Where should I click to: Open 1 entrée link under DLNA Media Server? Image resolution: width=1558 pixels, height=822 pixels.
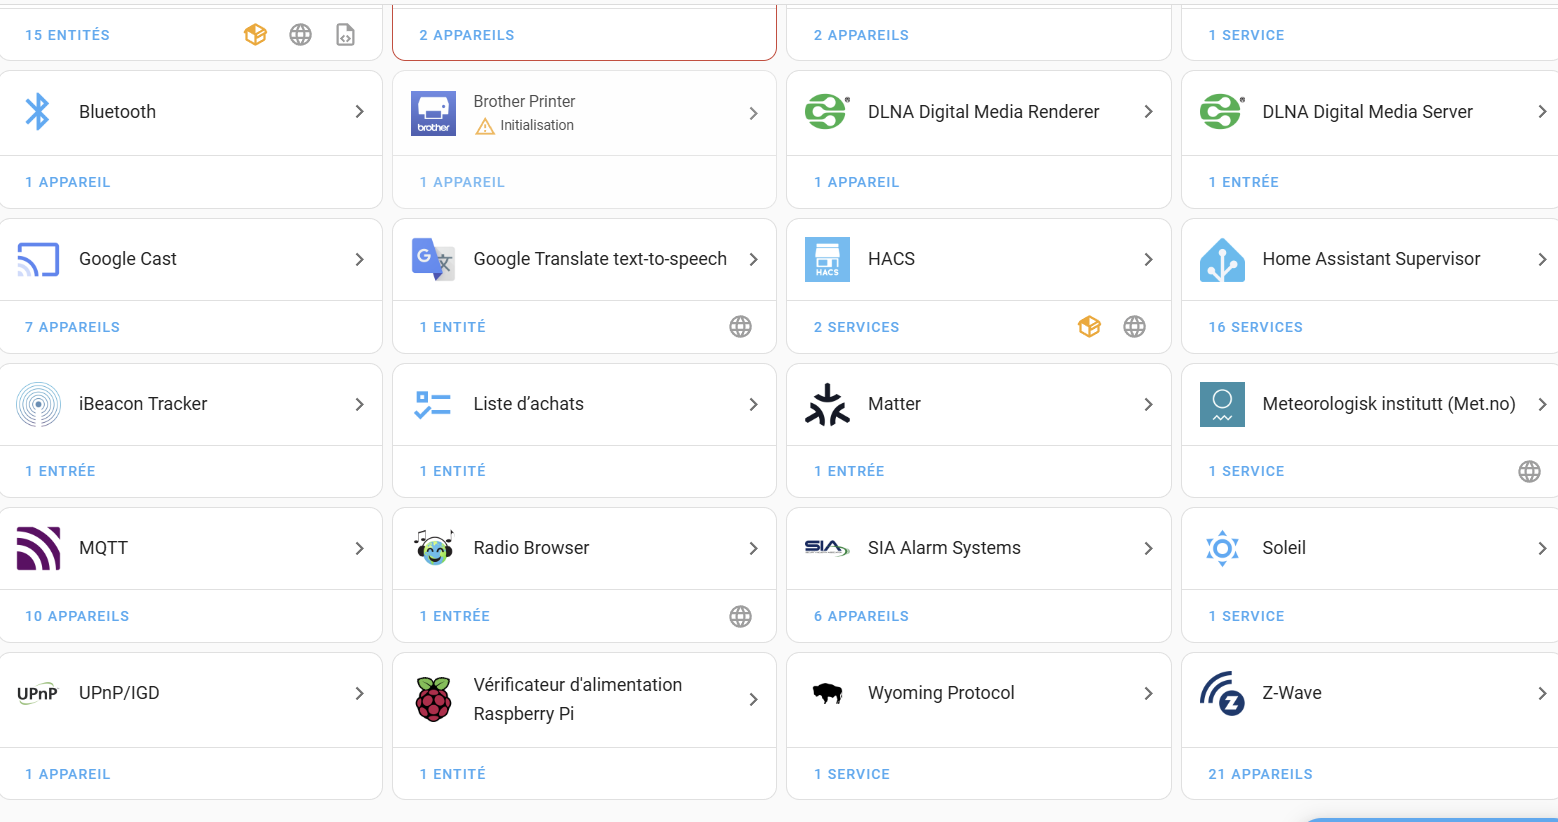tap(1243, 182)
